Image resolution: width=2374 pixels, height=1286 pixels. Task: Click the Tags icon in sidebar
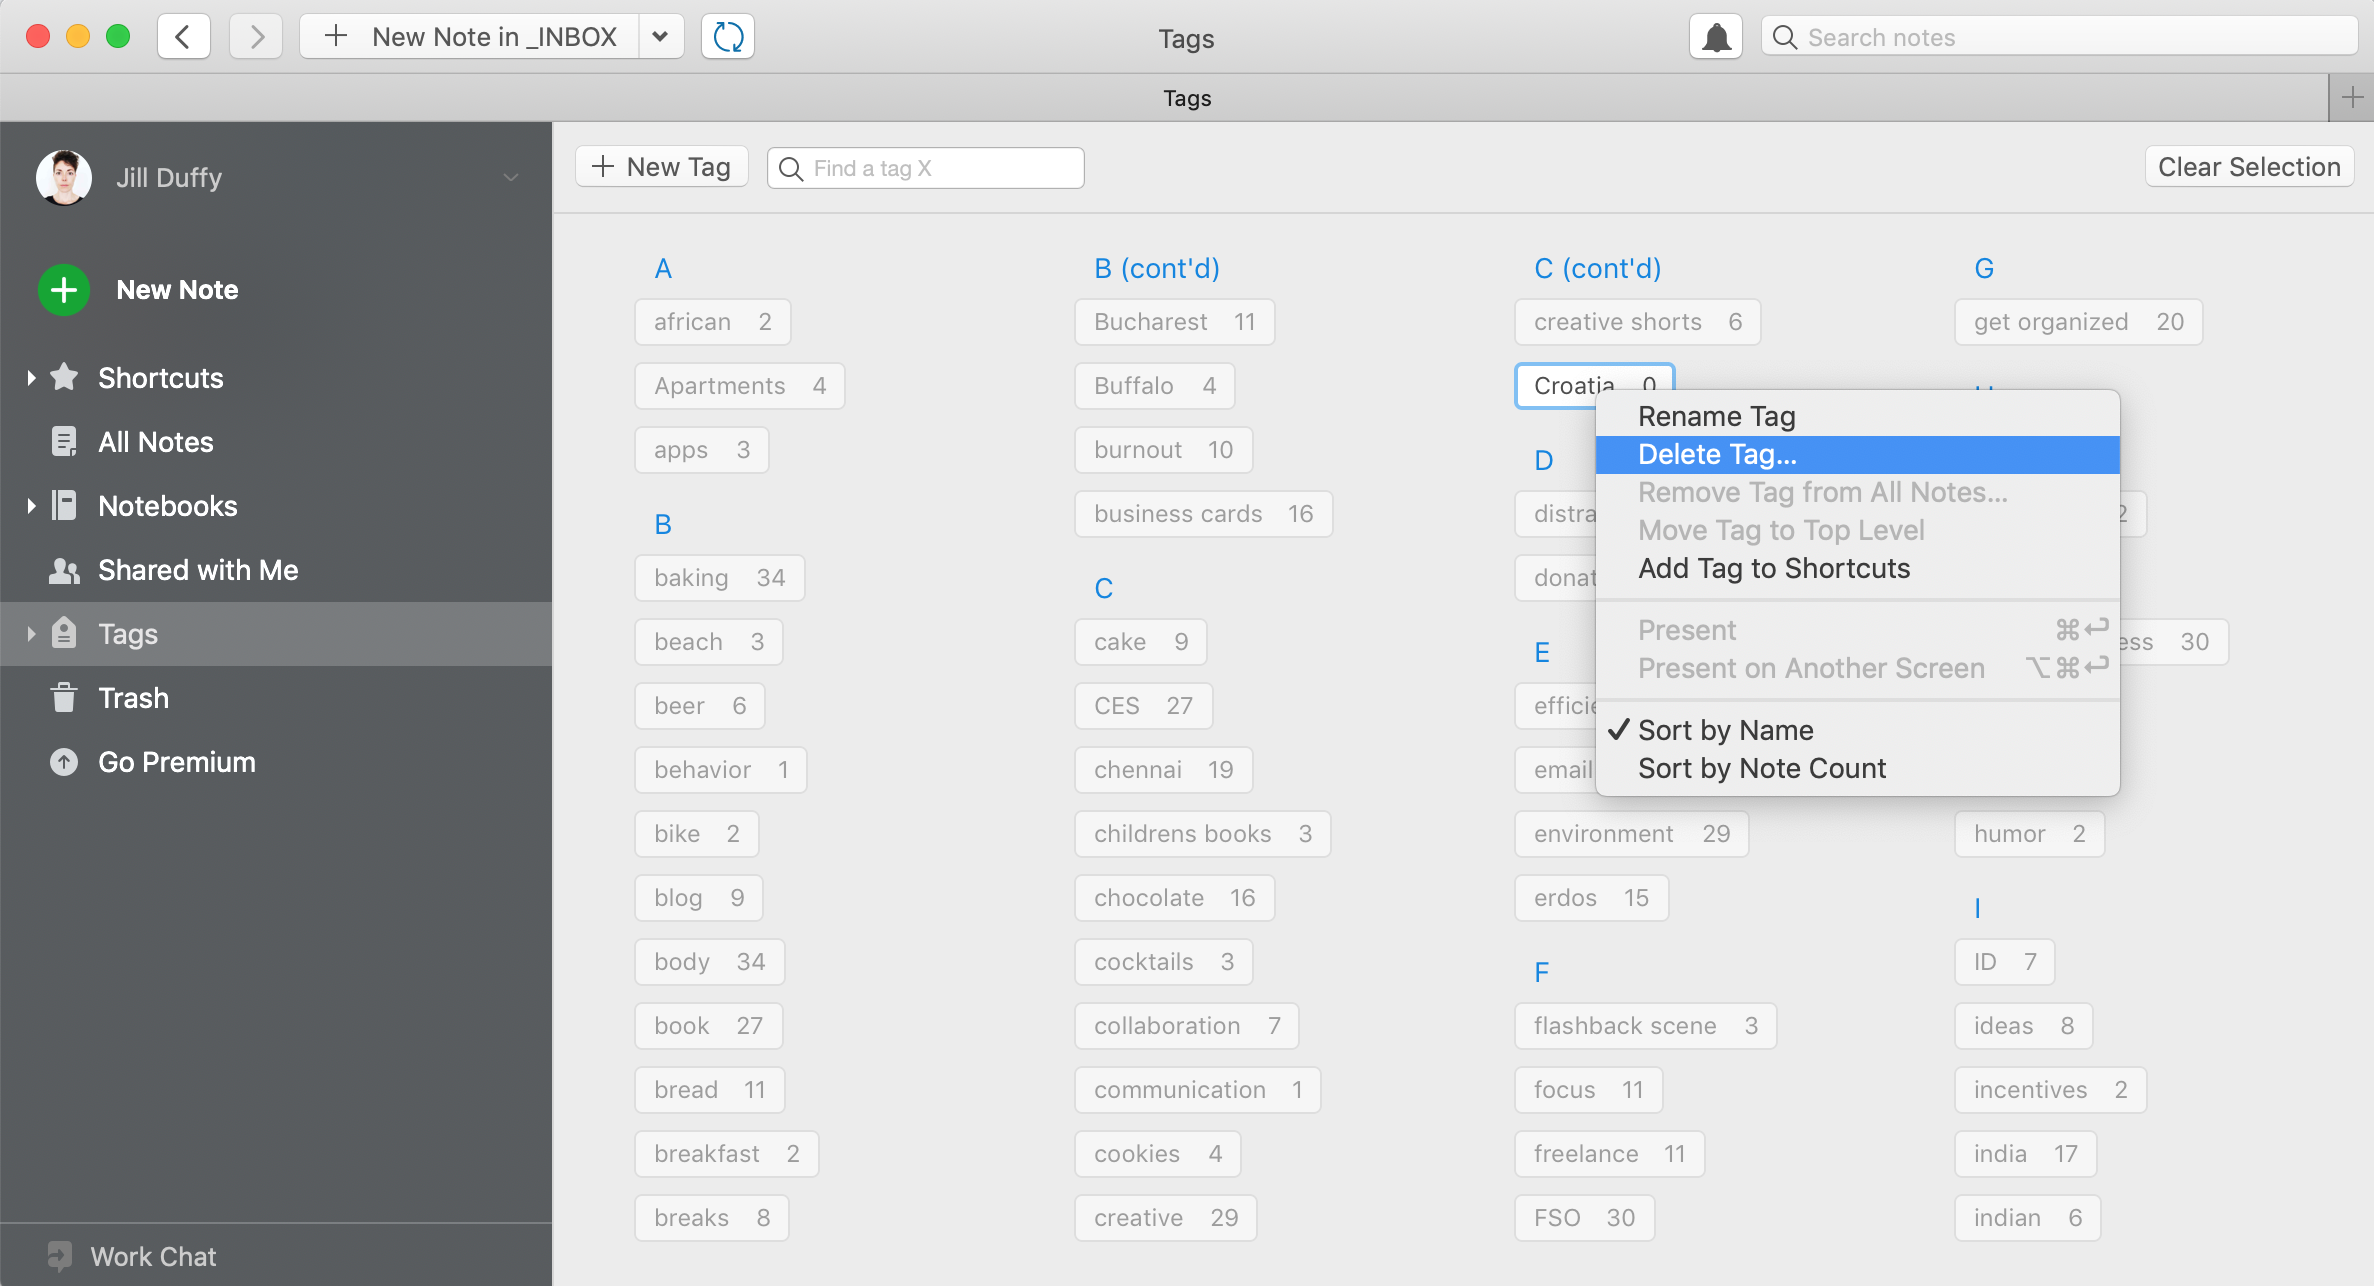point(62,633)
